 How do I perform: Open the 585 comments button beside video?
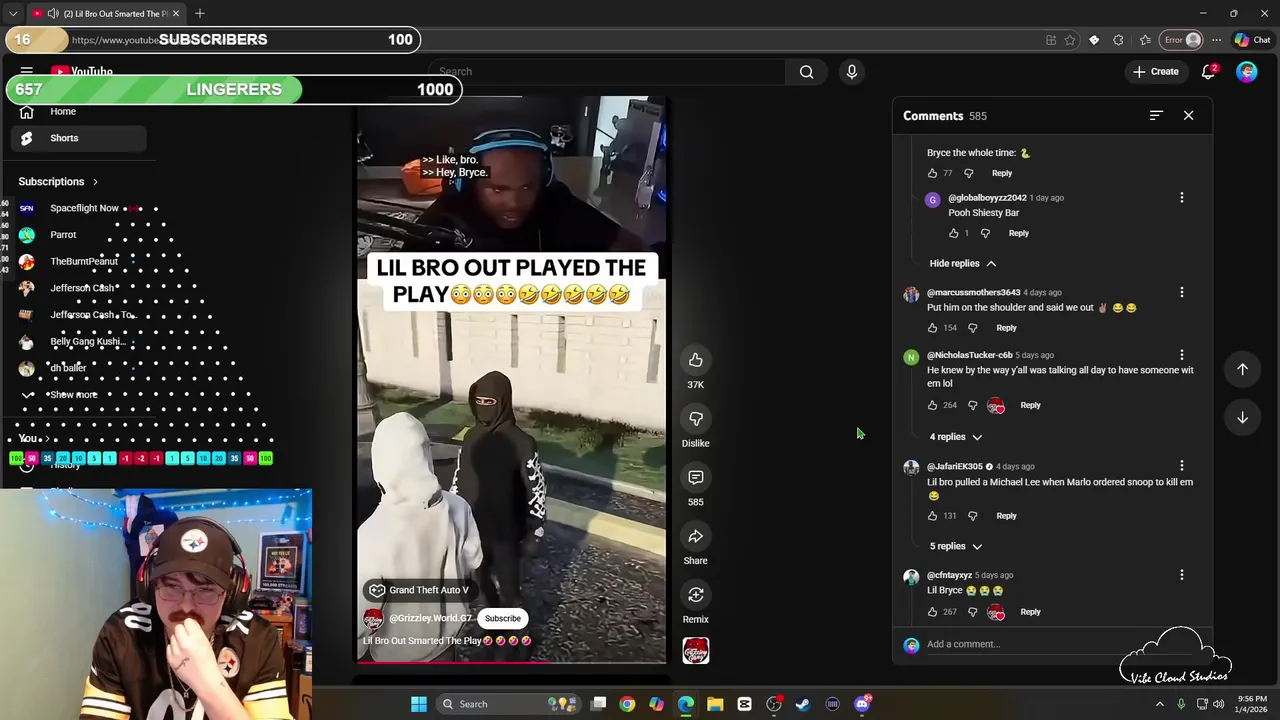[695, 478]
